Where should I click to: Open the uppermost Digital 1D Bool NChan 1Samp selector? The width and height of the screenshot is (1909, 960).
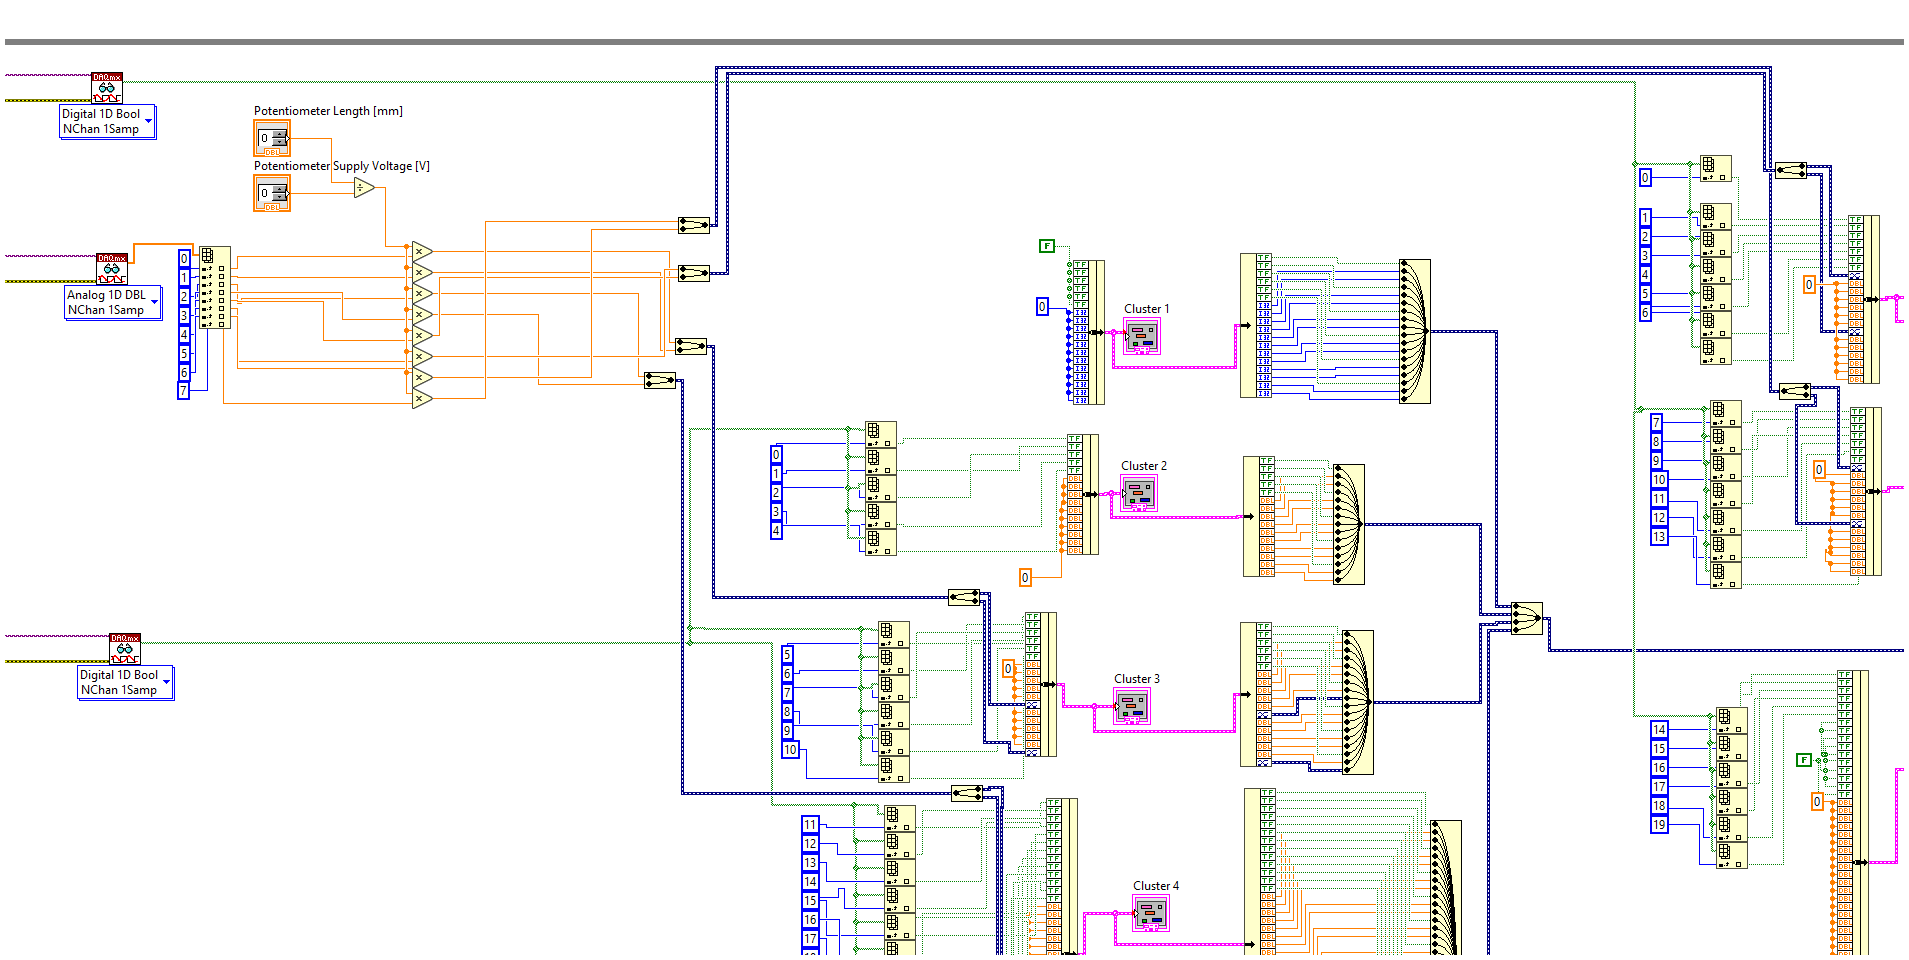[108, 122]
